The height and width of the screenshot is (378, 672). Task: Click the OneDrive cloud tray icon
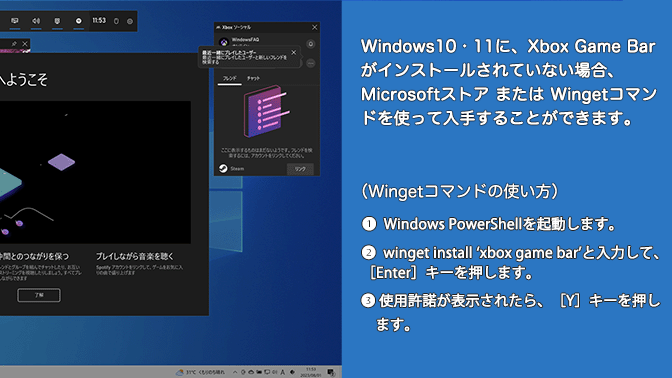(251, 372)
